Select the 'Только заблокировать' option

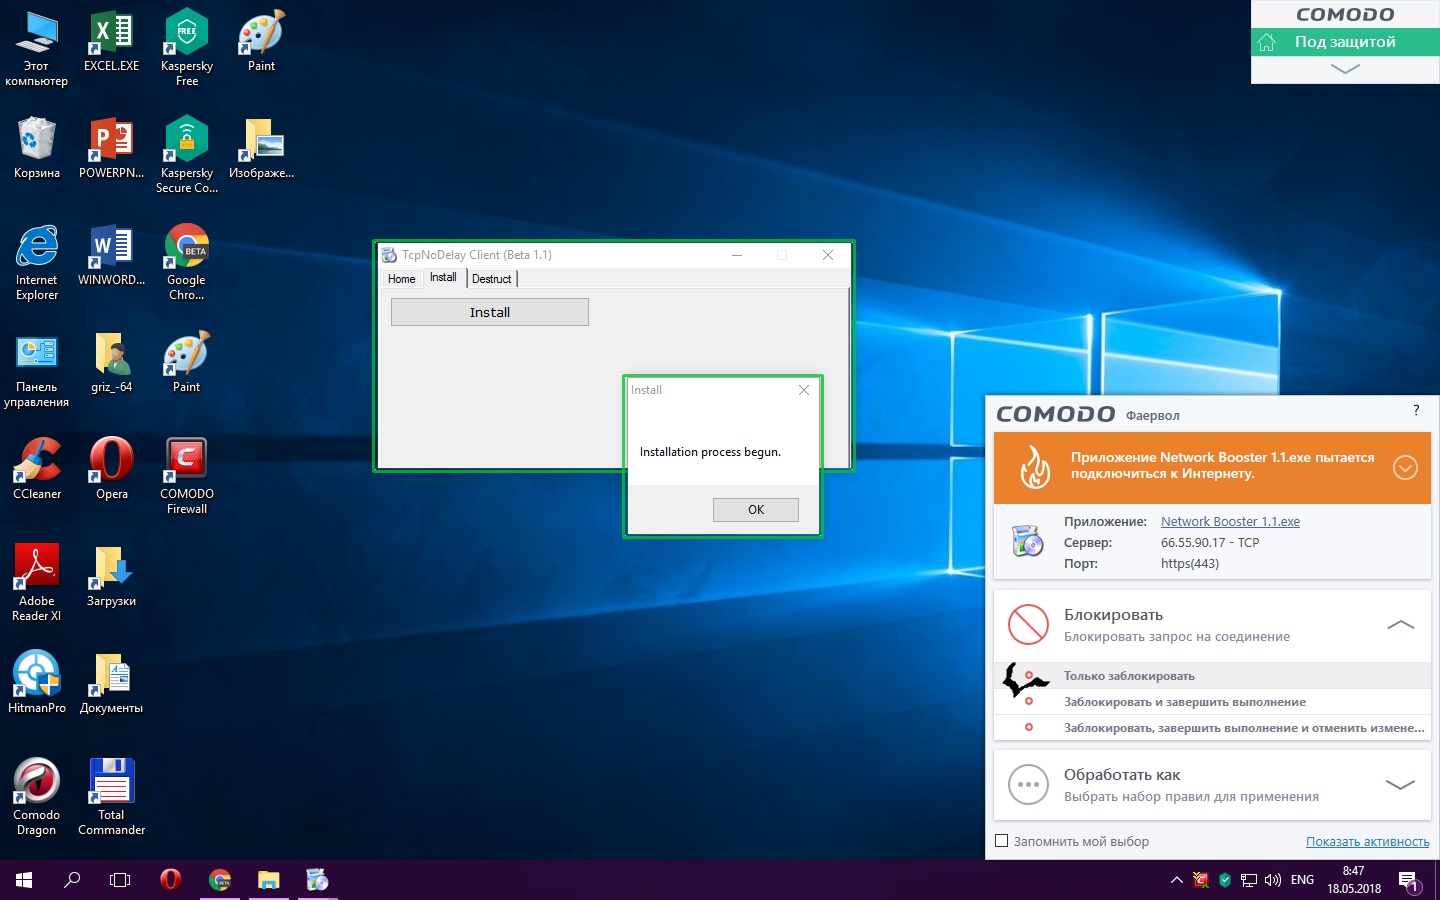1129,676
